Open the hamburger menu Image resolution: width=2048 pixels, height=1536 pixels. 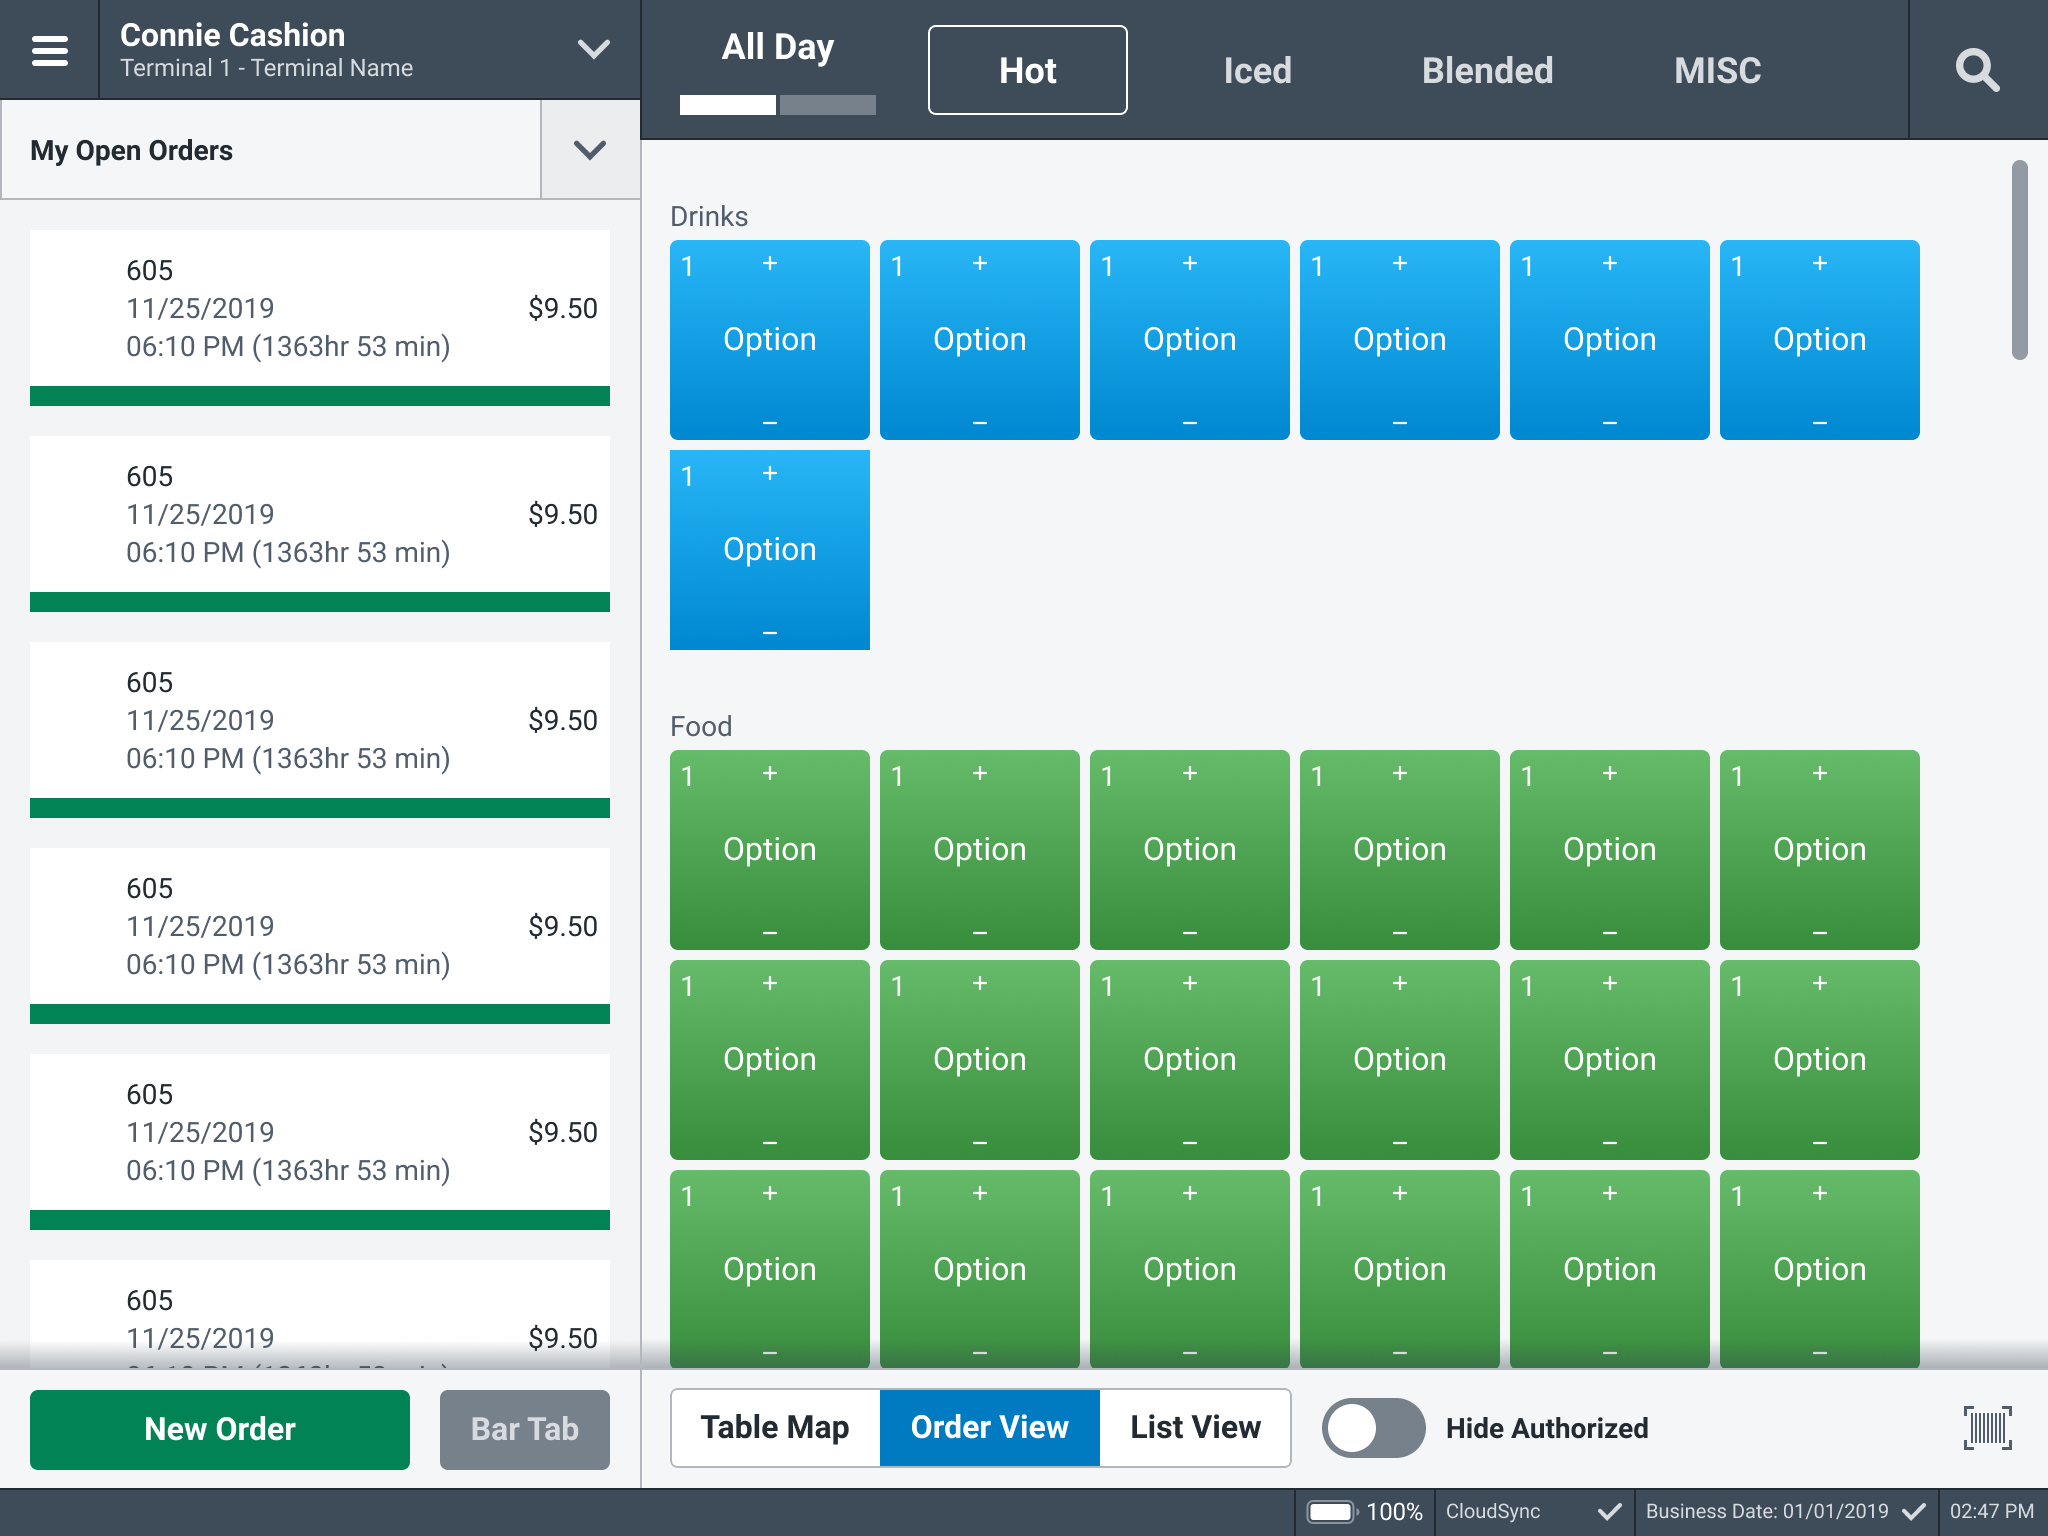[x=49, y=50]
